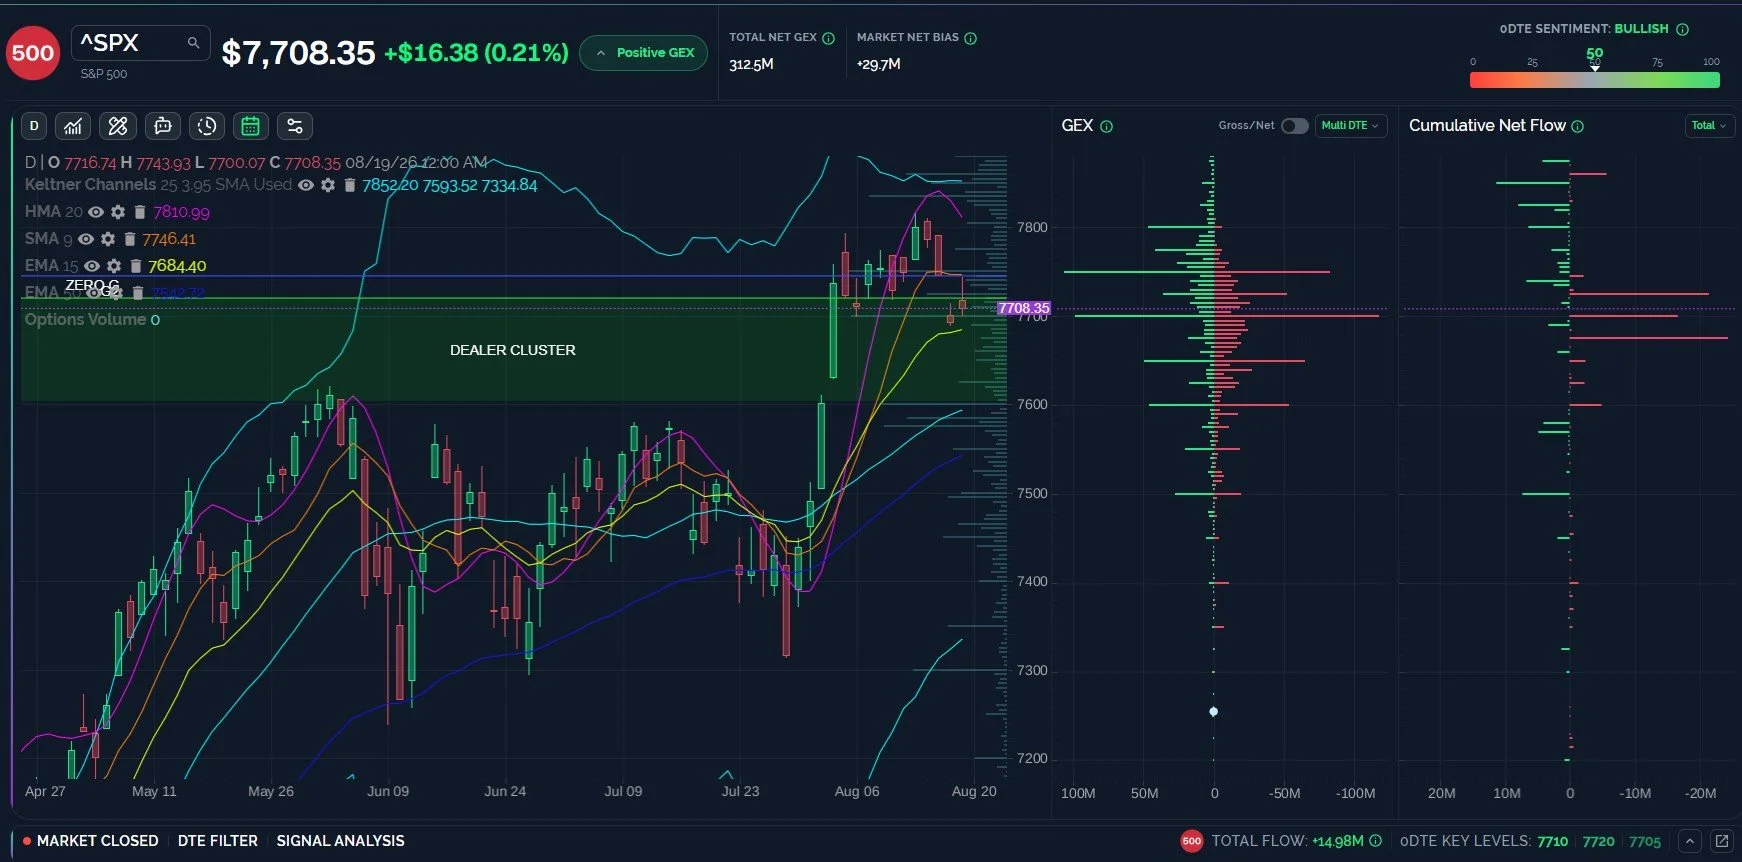Click the ^SPX ticker input
Image resolution: width=1742 pixels, height=862 pixels.
(x=141, y=43)
